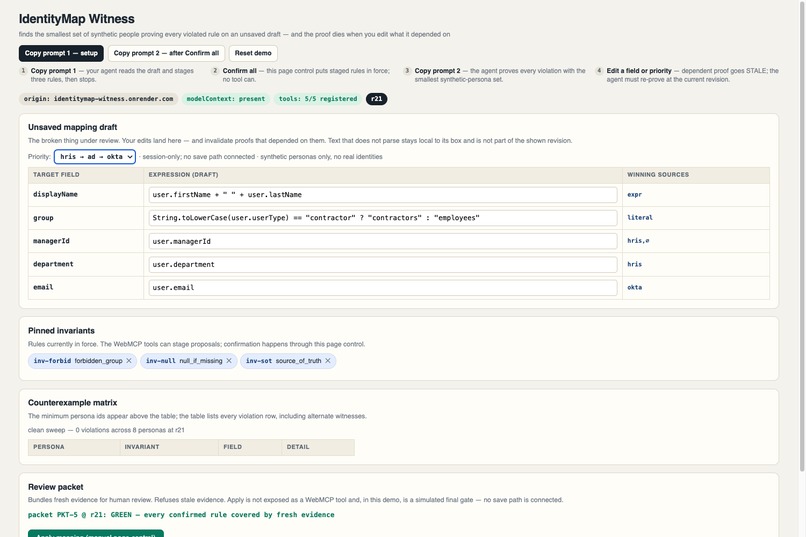806x537 pixels.
Task: Click the group target field cell
Action: [86, 218]
